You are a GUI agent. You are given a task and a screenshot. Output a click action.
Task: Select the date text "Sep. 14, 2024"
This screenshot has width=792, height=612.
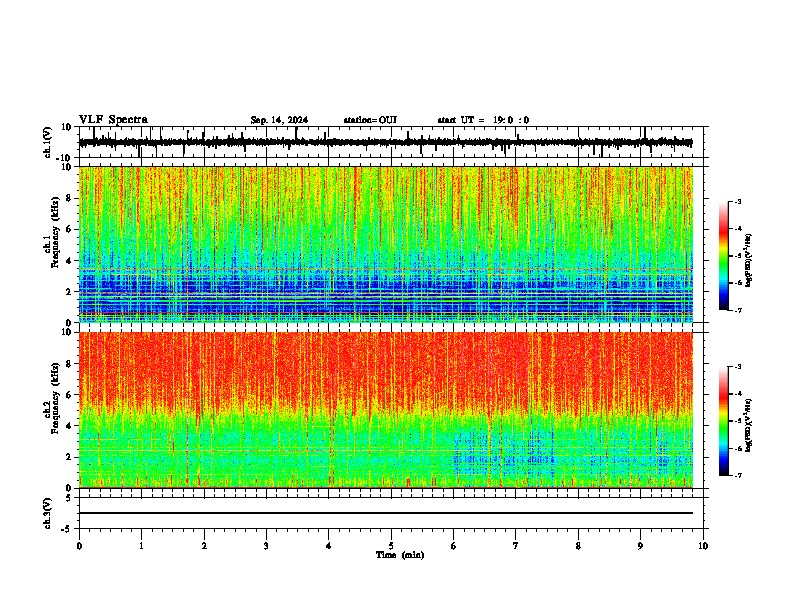coord(279,120)
